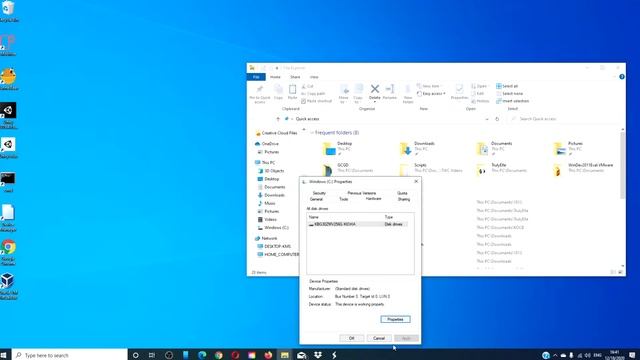Open the address bar history dropdown

(x=487, y=119)
